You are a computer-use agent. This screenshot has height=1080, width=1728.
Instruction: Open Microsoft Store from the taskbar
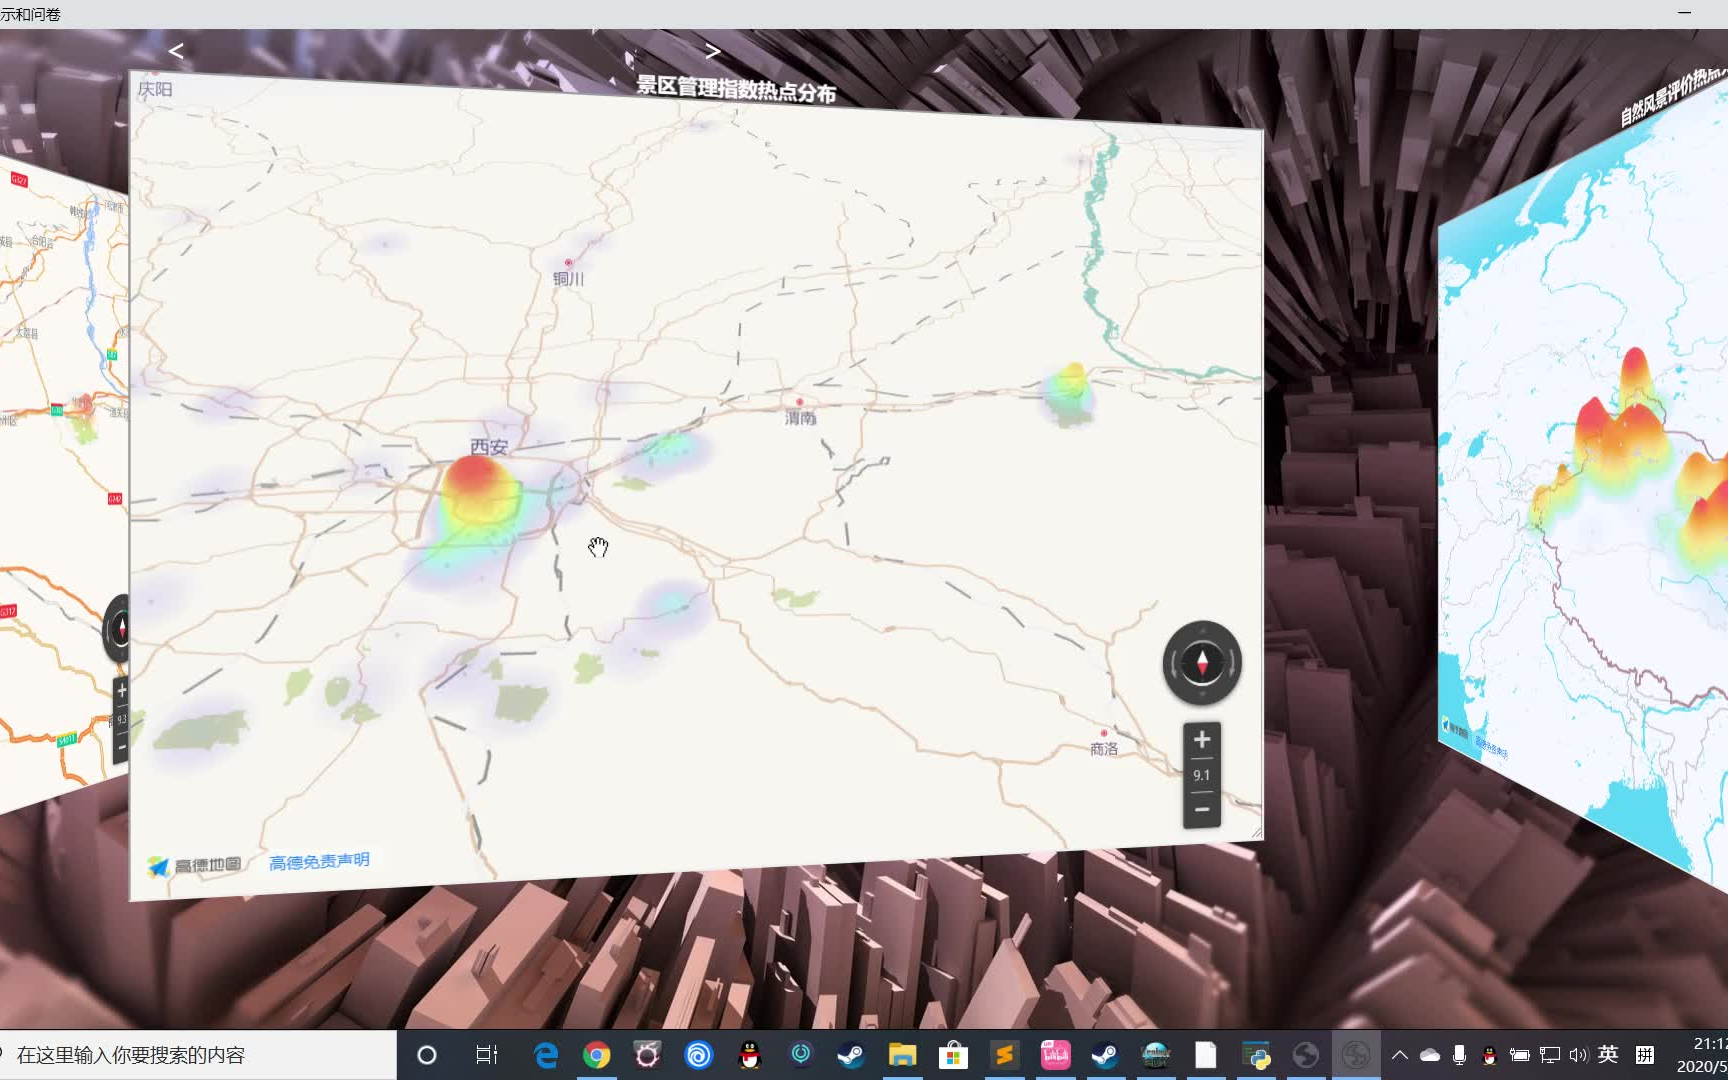(953, 1055)
